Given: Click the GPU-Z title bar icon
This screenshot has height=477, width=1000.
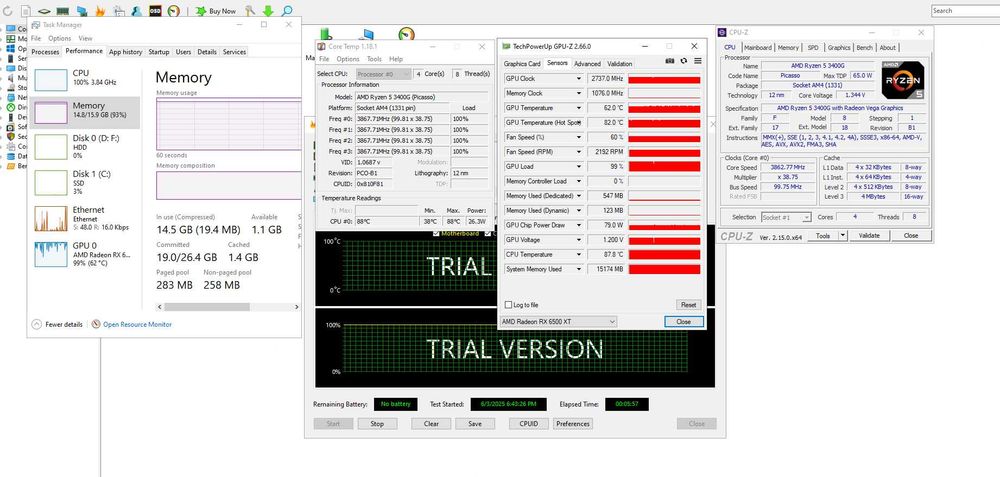Looking at the screenshot, I should click(x=506, y=47).
